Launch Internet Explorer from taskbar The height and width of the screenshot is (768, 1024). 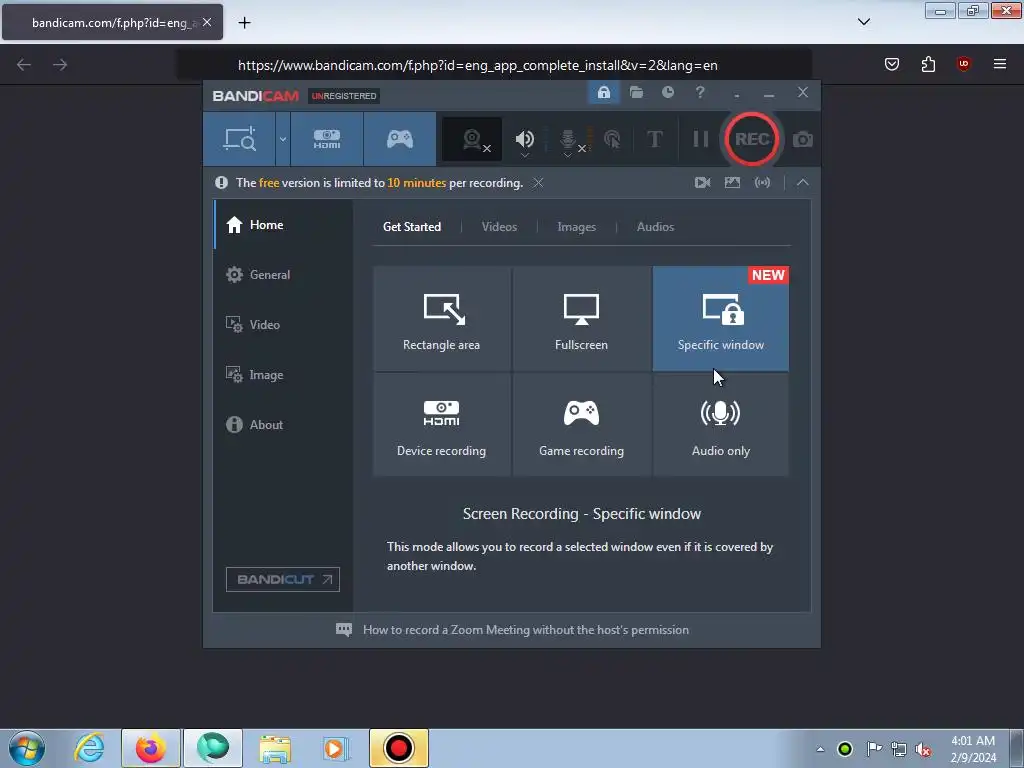89,748
